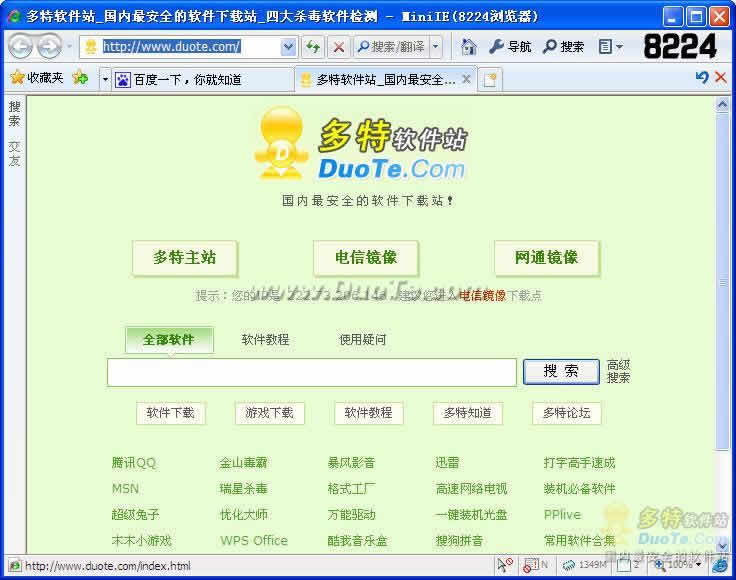The image size is (736, 580).
Task: Switch to the 百度一下，你就知道 tab
Action: click(202, 80)
